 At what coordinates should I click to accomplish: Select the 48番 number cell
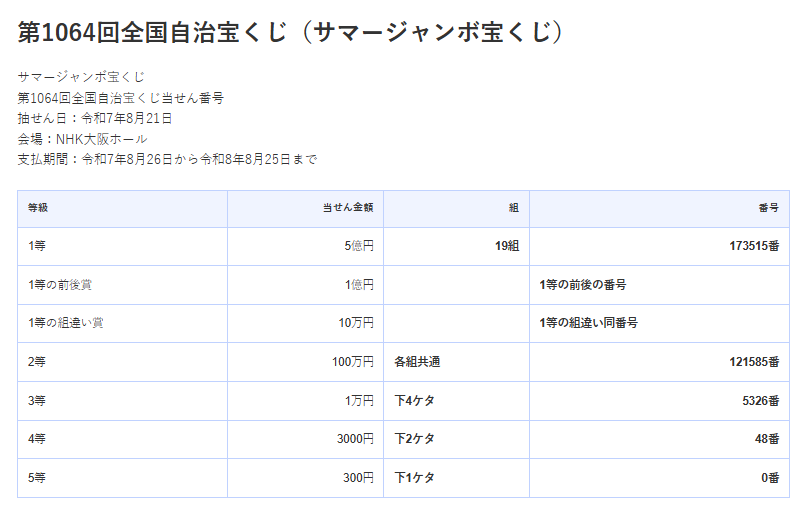click(767, 439)
